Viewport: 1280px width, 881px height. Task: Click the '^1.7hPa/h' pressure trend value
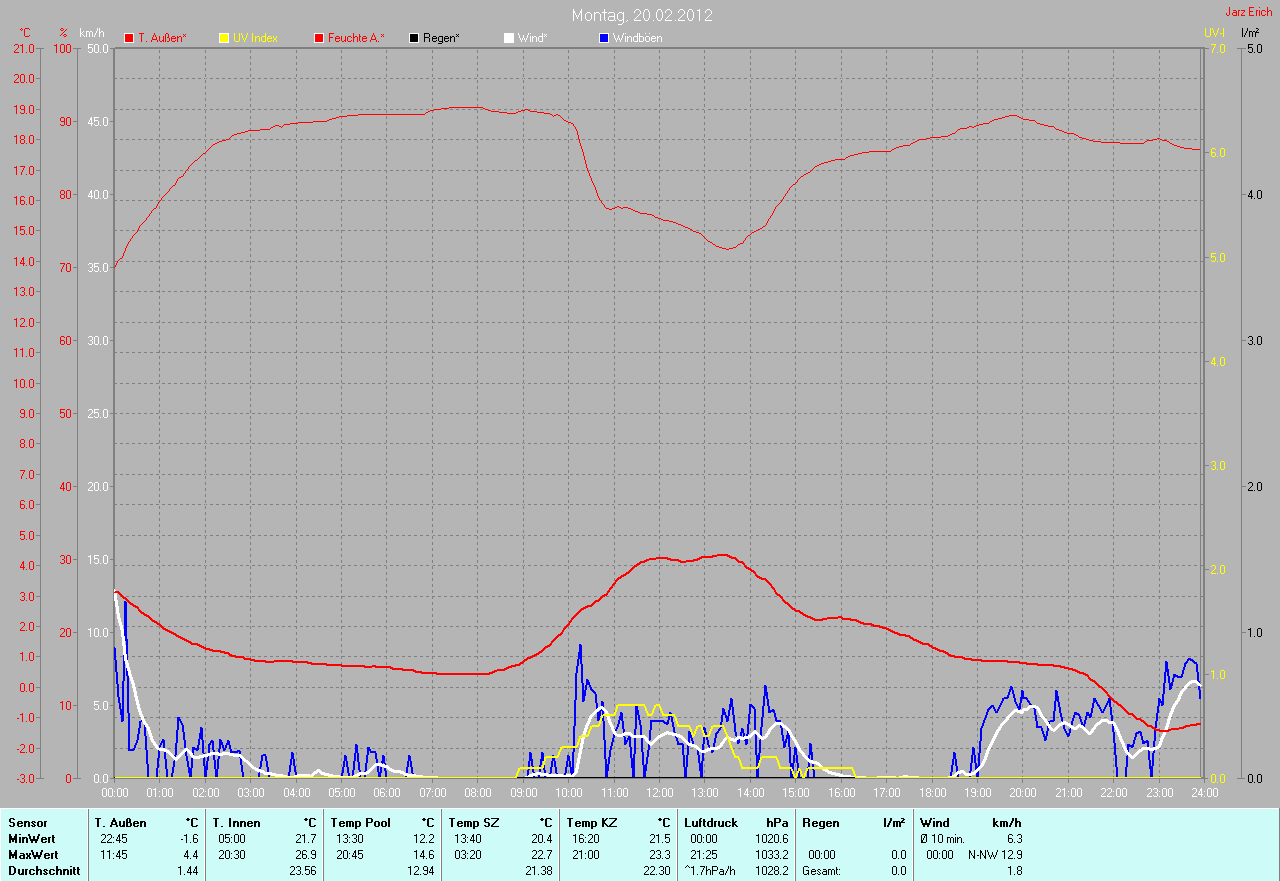tap(710, 871)
